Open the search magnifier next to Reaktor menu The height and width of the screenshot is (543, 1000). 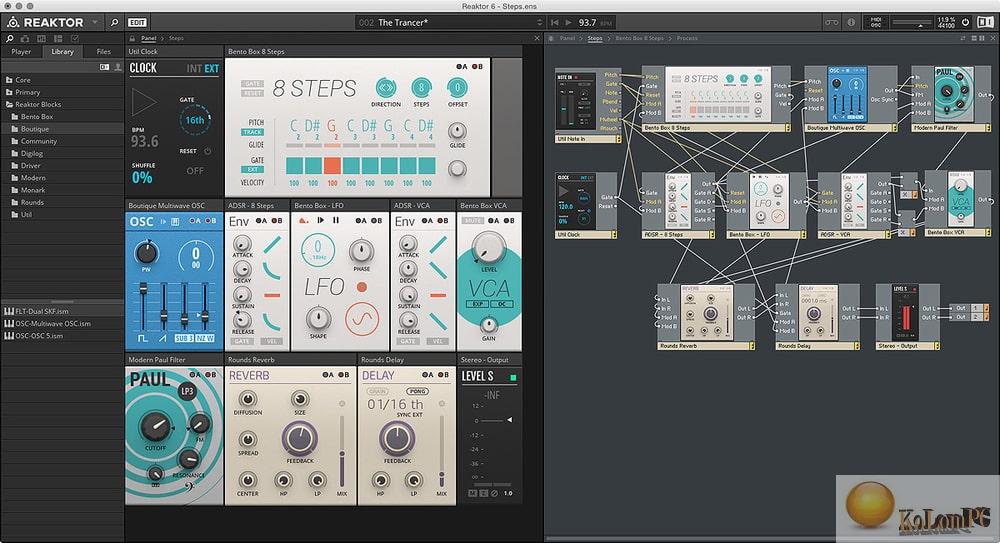pyautogui.click(x=114, y=22)
